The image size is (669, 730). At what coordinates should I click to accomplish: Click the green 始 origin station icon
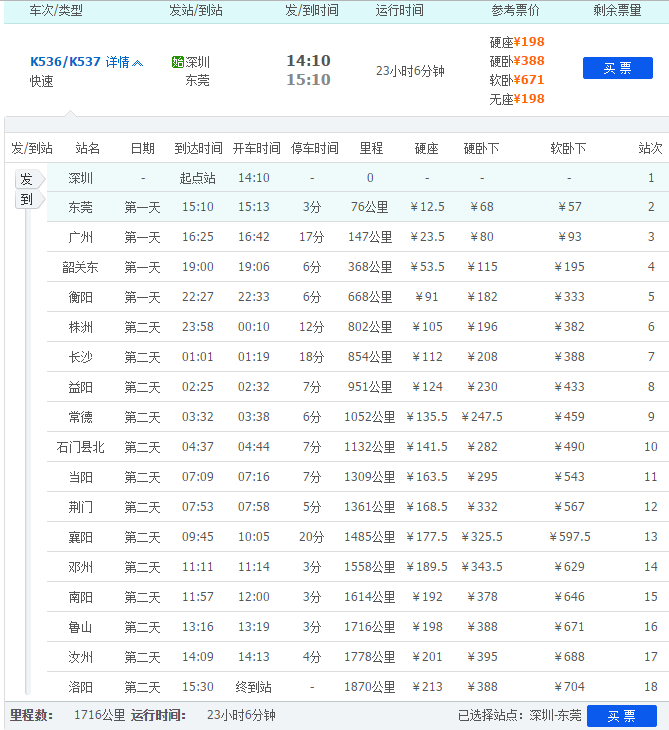[x=177, y=62]
